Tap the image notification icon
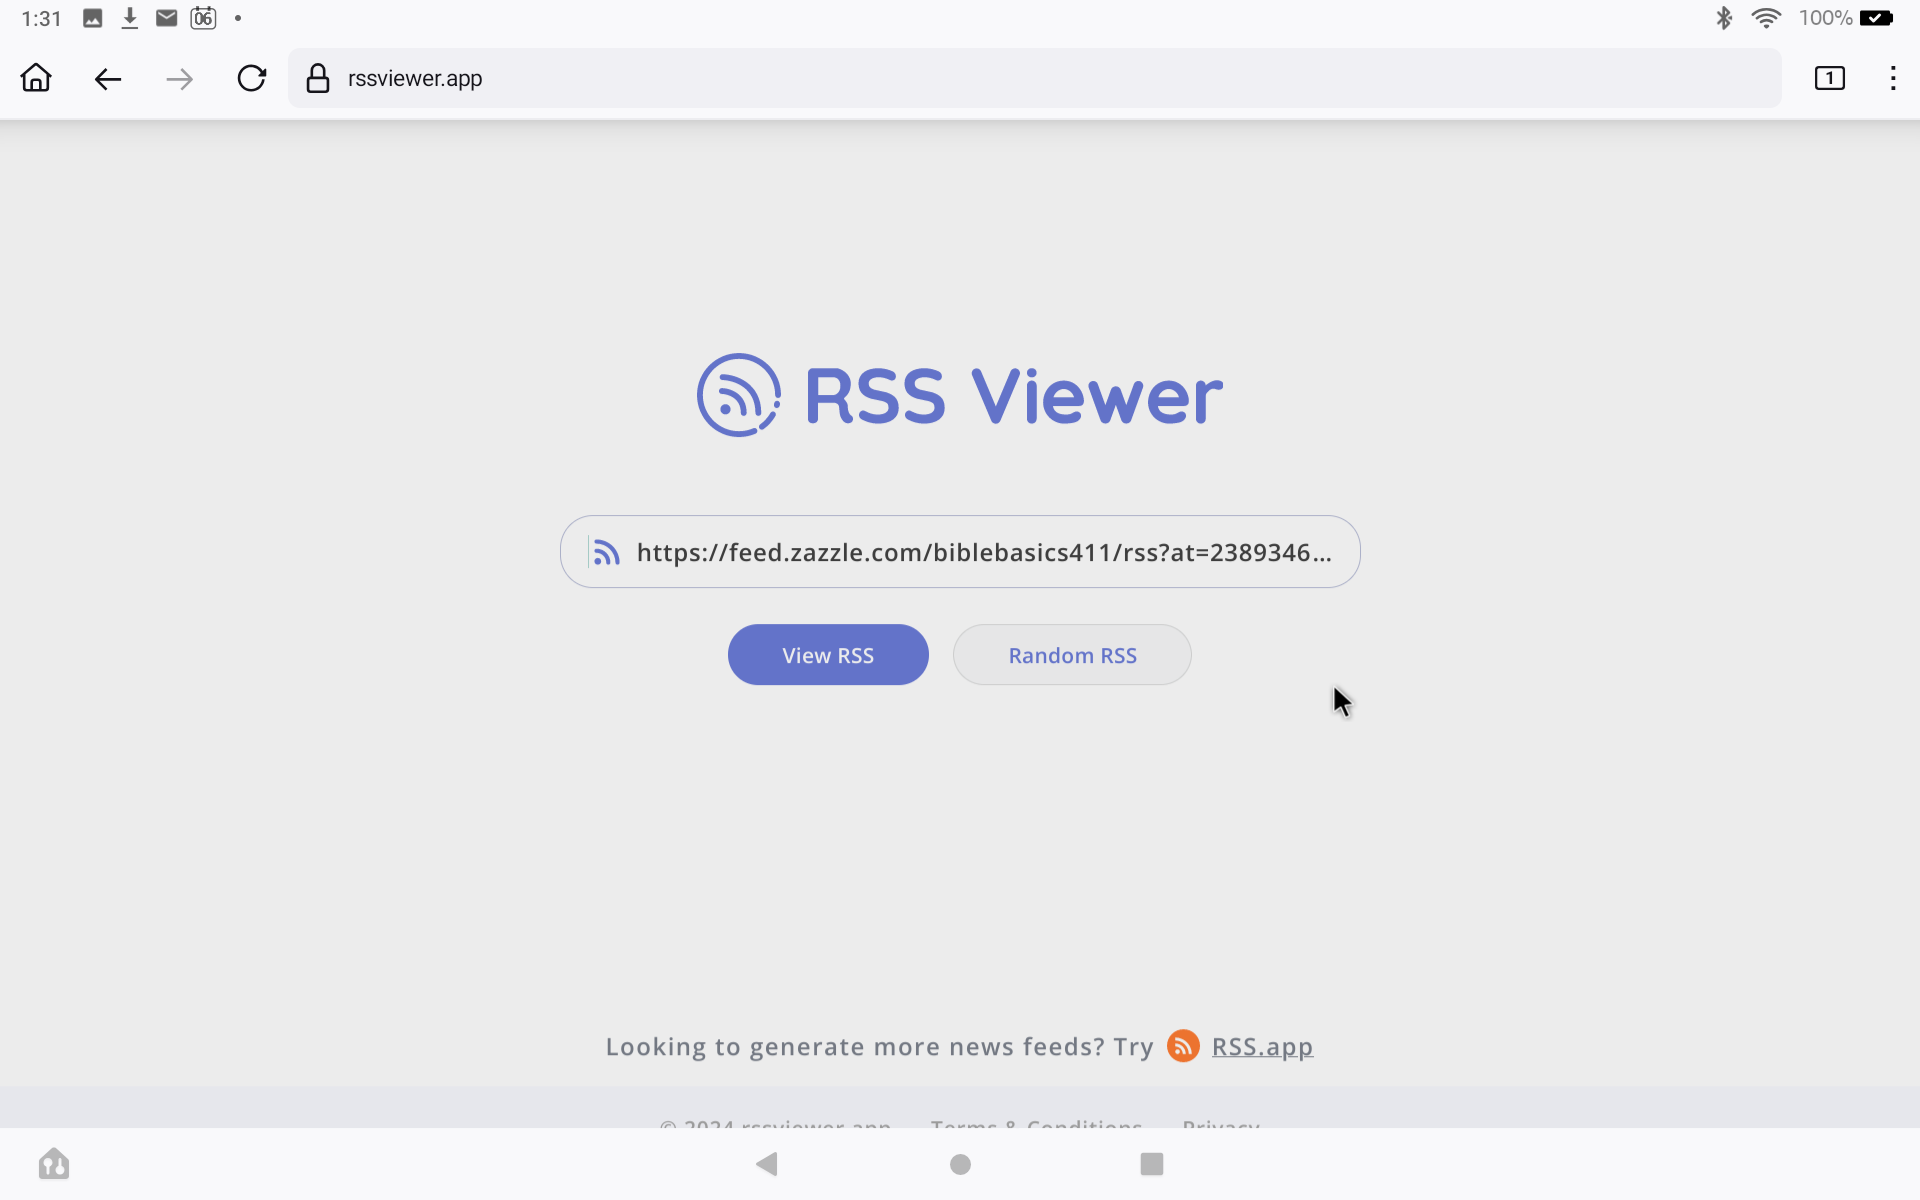The image size is (1920, 1200). coord(93,18)
